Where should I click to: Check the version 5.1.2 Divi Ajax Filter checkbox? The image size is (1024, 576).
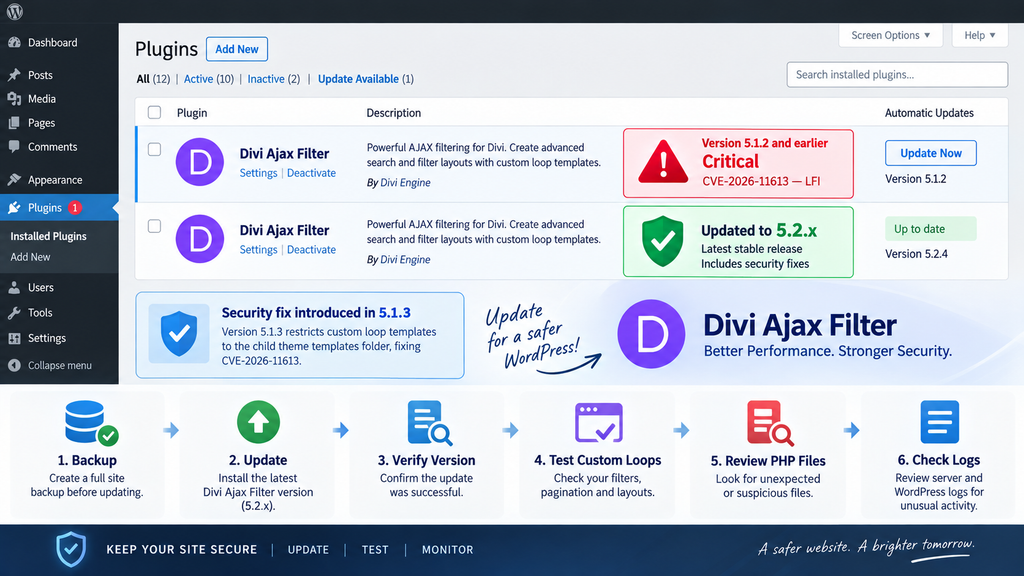click(154, 150)
